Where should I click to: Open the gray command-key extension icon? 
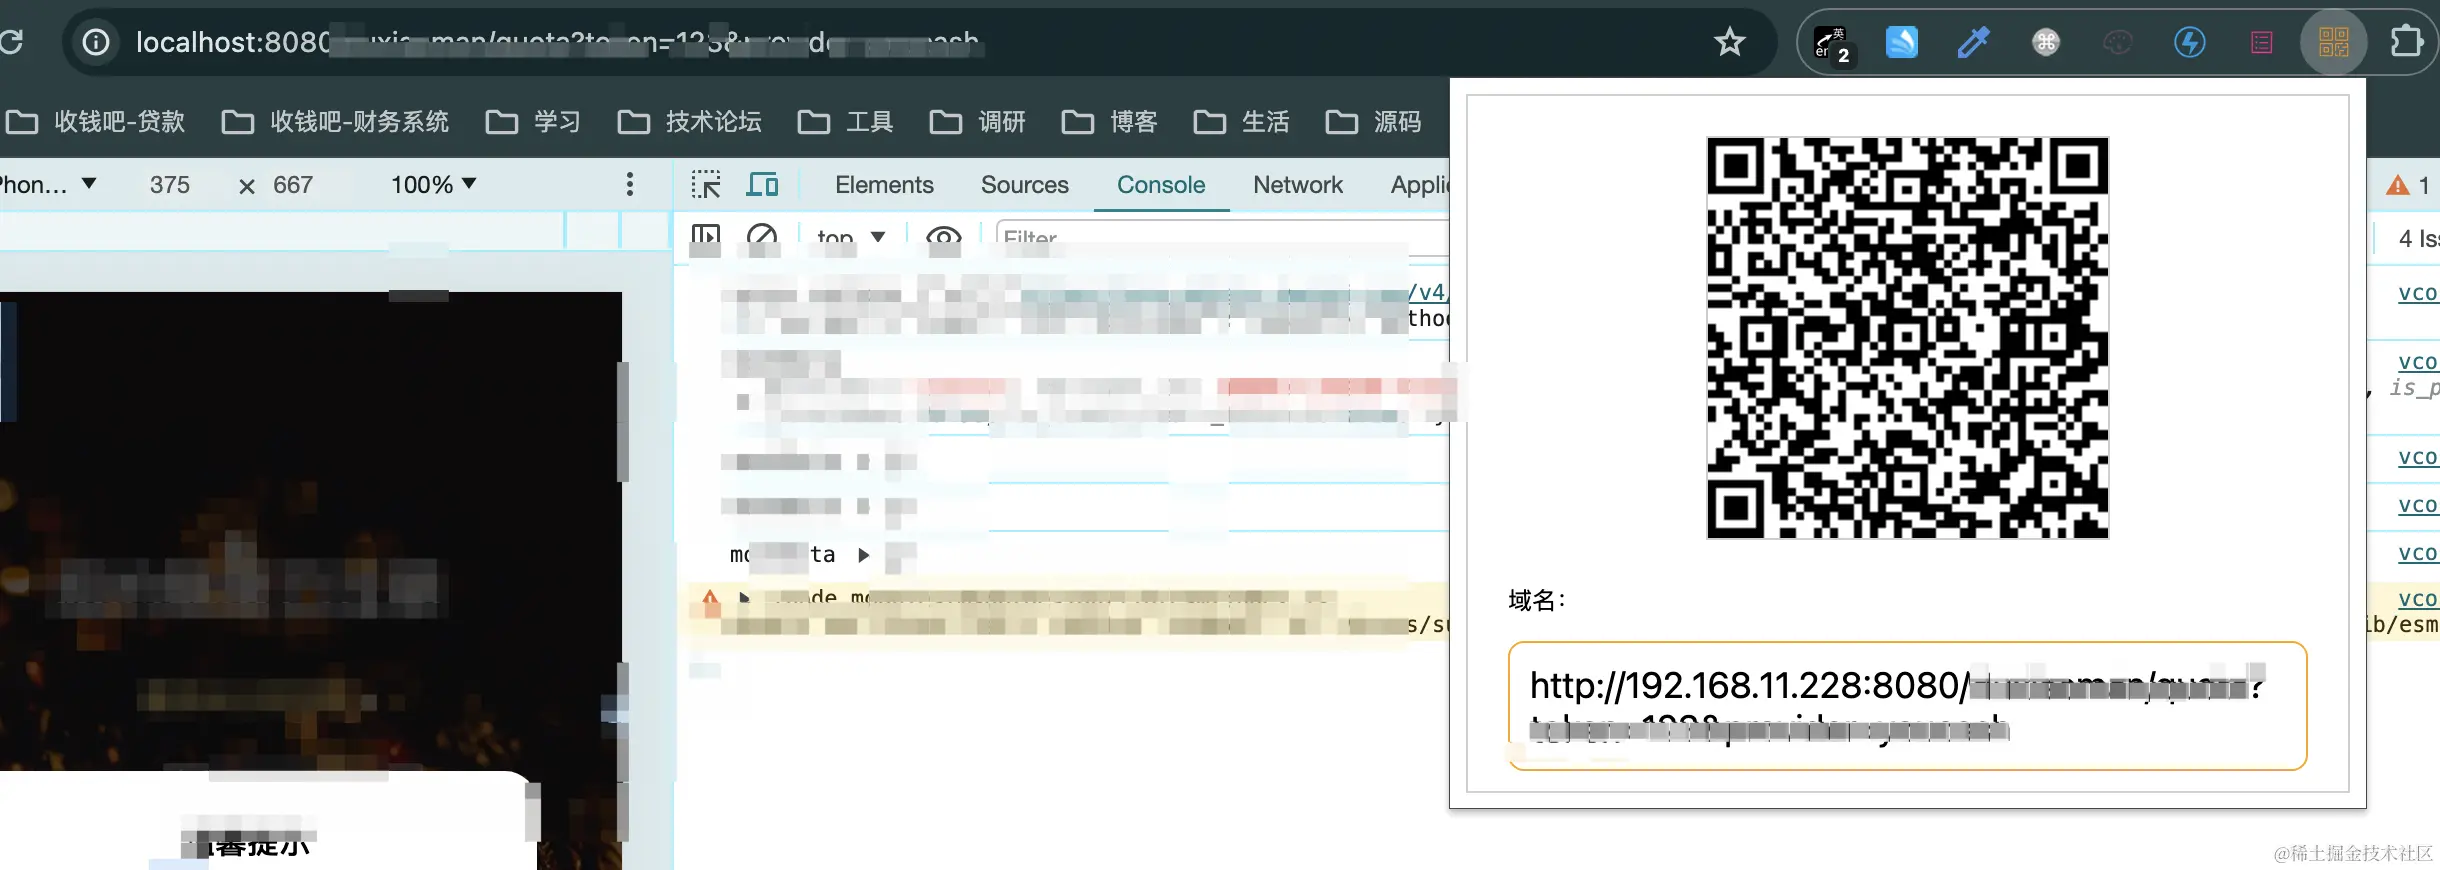tap(2045, 42)
